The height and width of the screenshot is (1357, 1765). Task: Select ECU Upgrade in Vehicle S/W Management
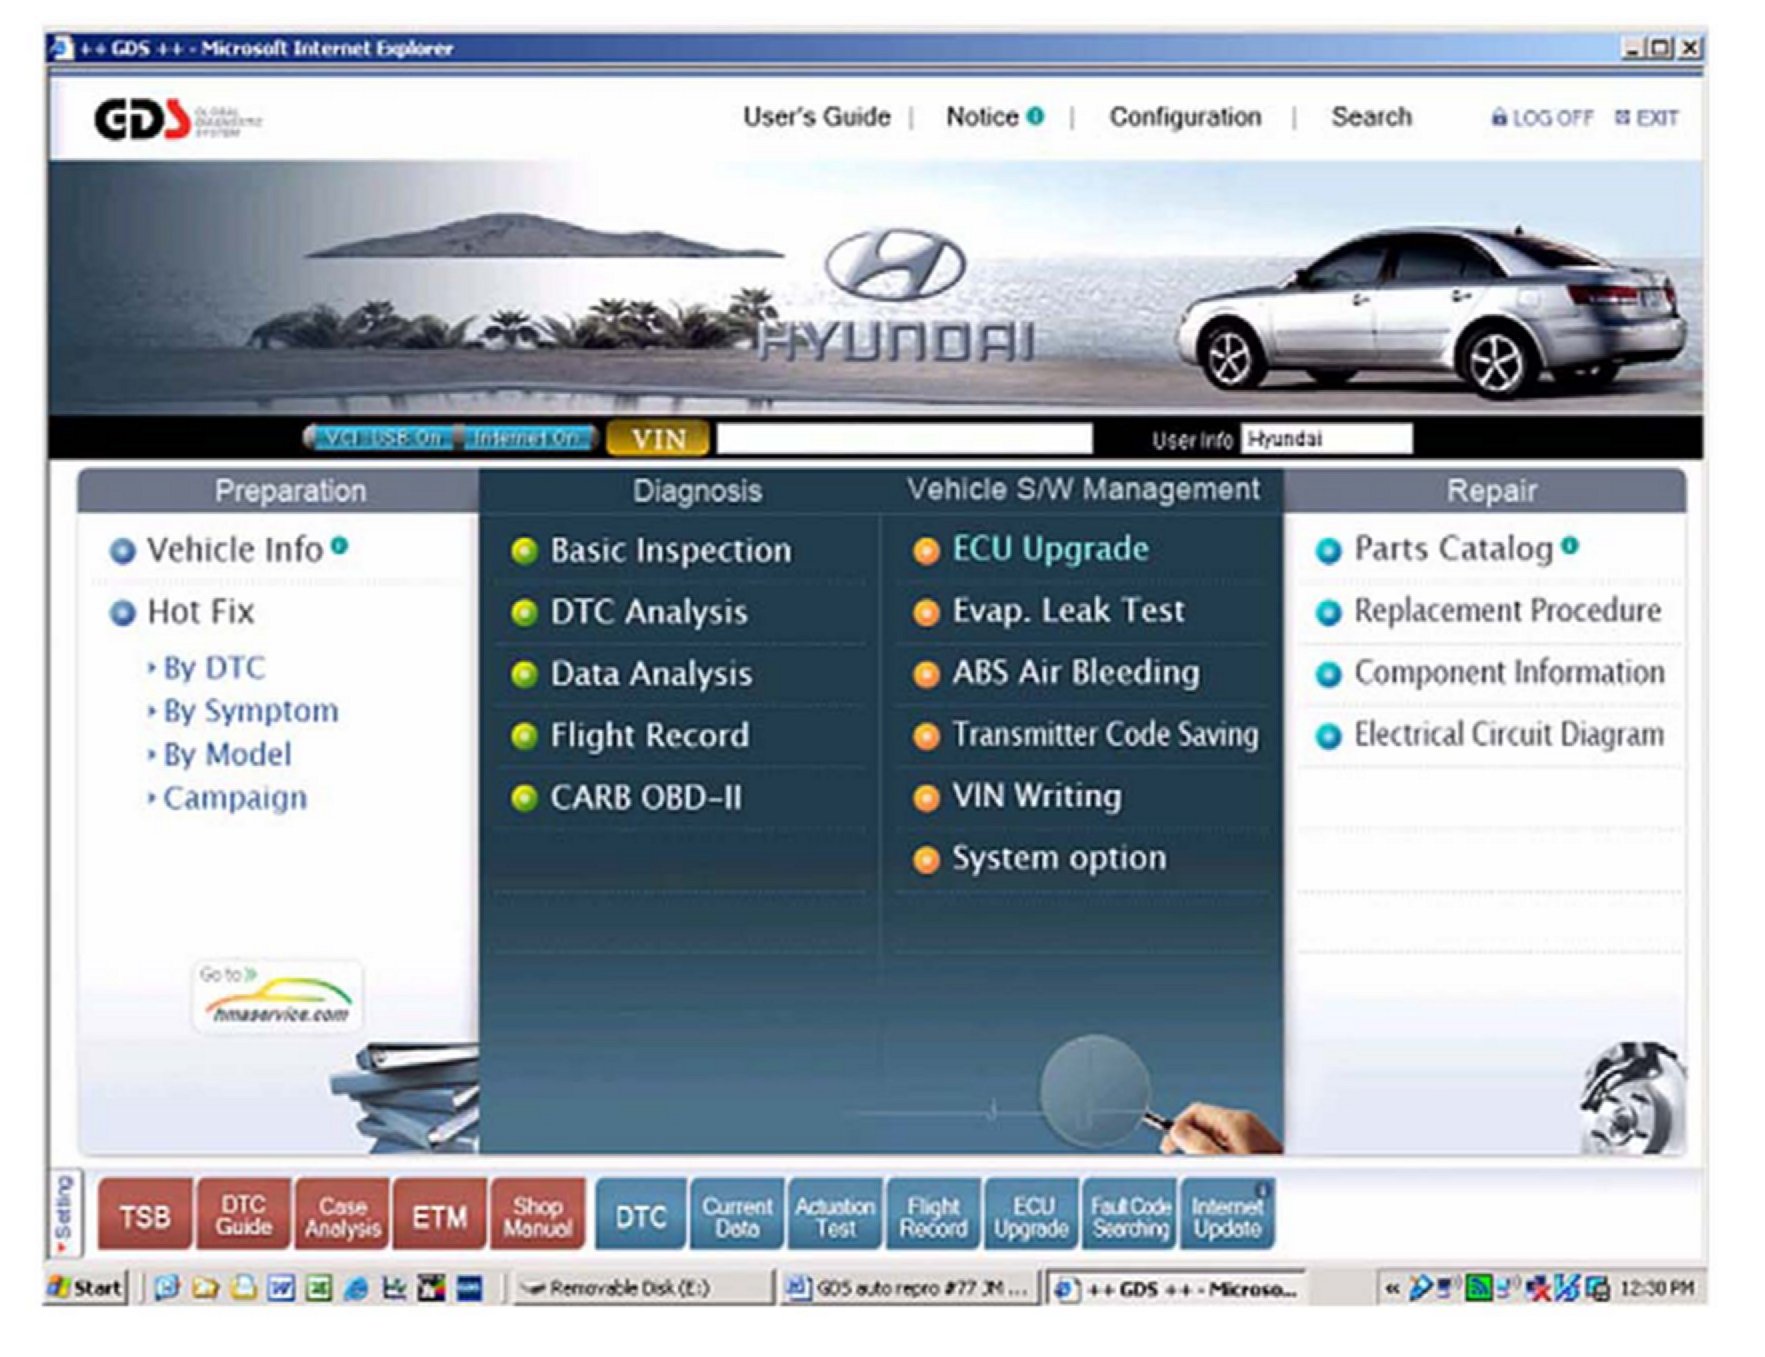point(1049,549)
